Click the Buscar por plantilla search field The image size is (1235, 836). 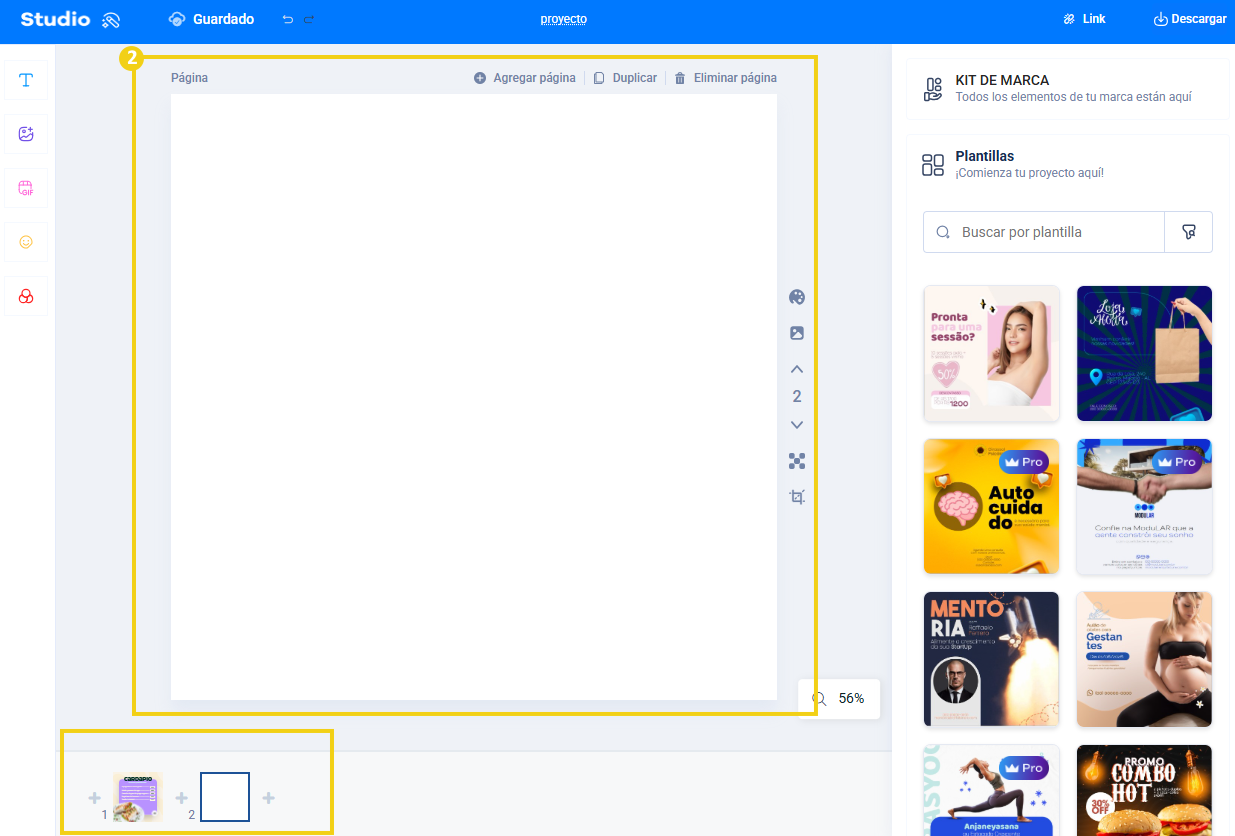click(x=1044, y=232)
